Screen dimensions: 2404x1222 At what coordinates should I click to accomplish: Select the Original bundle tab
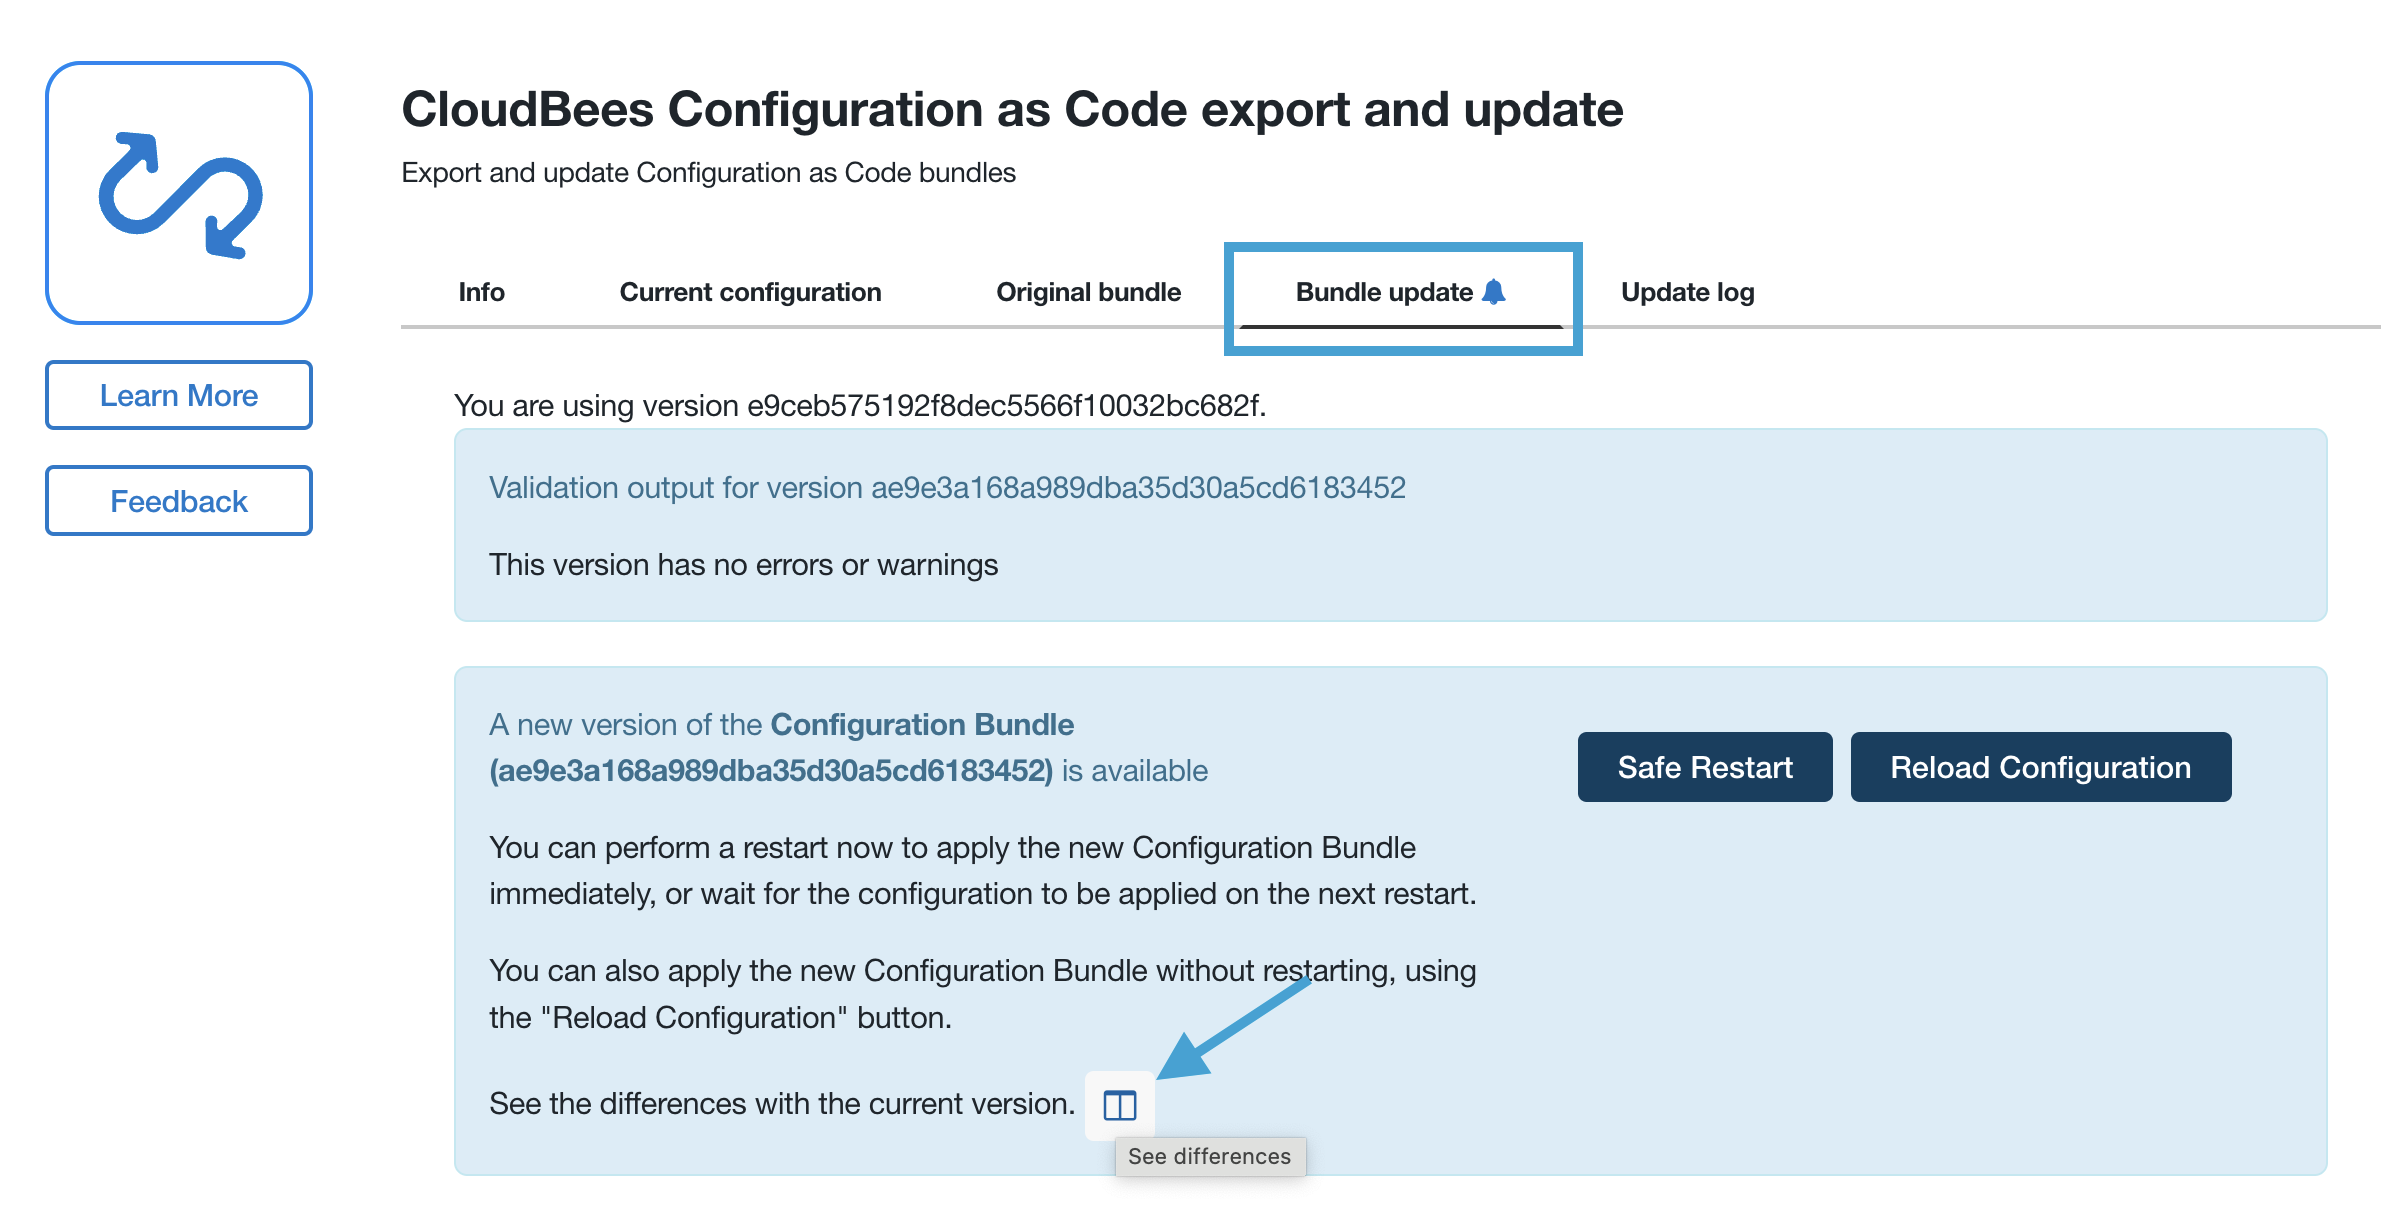pos(1088,292)
